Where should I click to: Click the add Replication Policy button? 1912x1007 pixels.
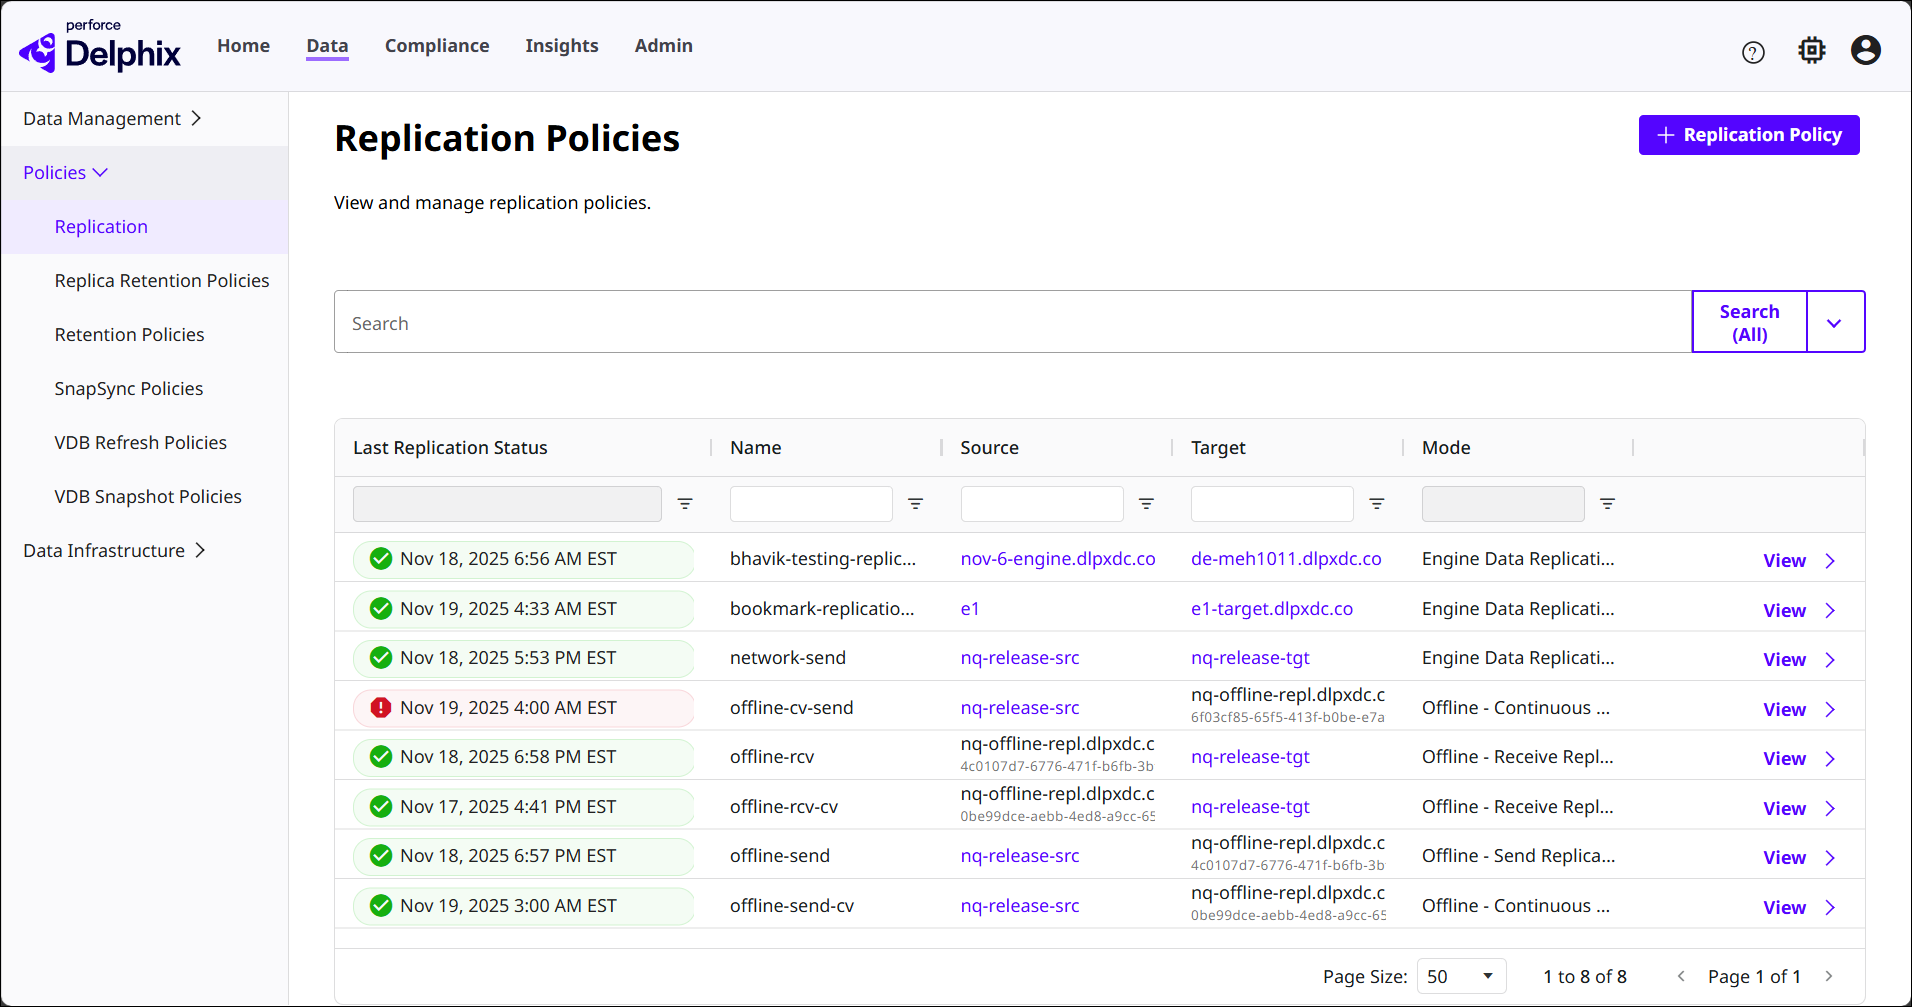click(1748, 135)
